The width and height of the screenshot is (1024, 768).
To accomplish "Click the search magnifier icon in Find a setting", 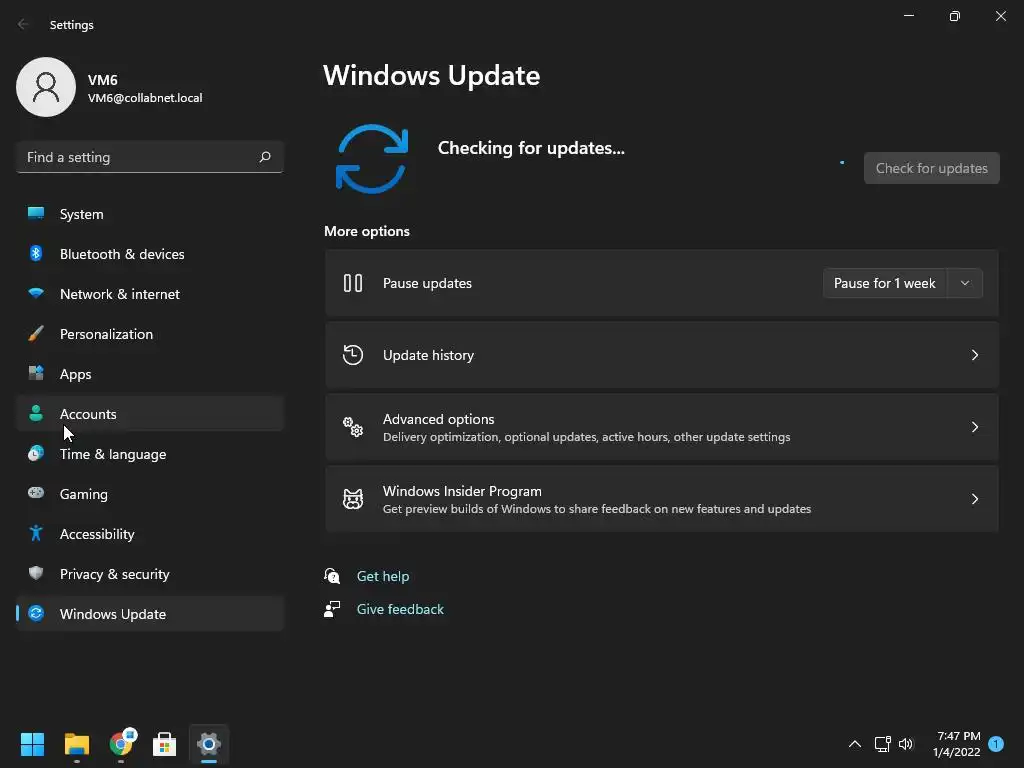I will (265, 157).
